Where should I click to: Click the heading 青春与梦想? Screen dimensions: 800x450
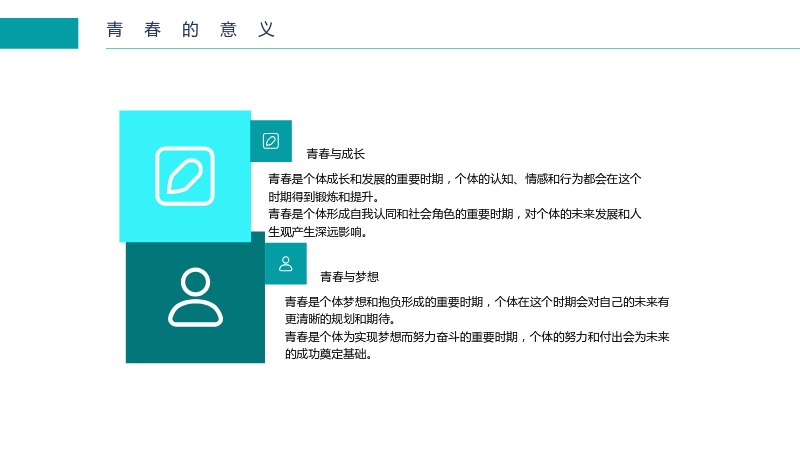click(x=349, y=277)
